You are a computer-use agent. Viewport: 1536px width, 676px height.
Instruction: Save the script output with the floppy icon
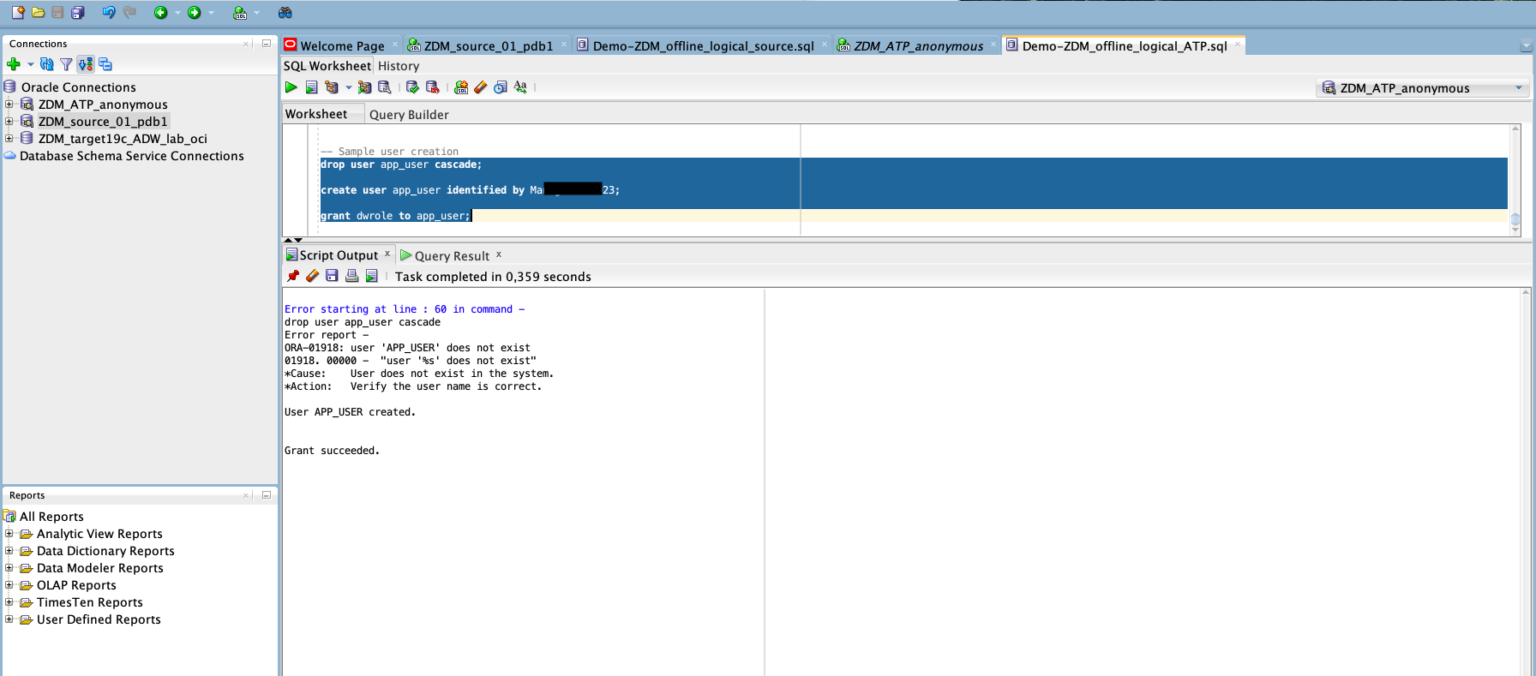pyautogui.click(x=332, y=276)
